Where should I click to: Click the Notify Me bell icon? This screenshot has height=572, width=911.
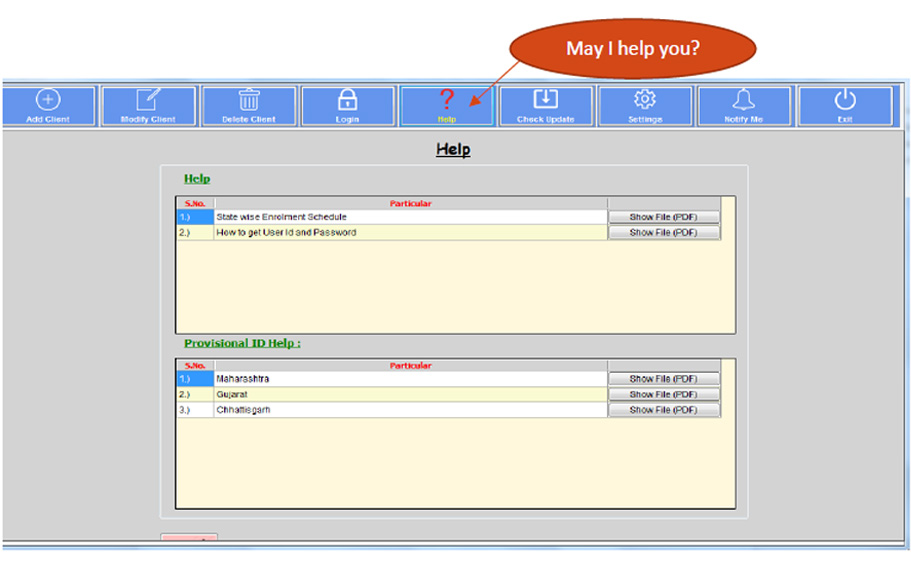click(x=744, y=100)
